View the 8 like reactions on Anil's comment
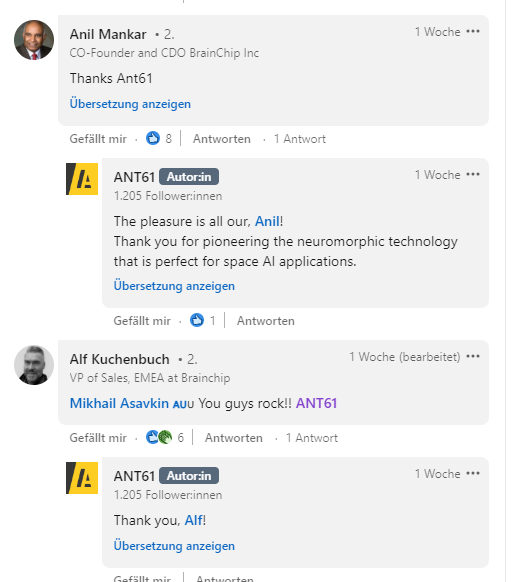Viewport: 520px width, 582px height. (159, 138)
